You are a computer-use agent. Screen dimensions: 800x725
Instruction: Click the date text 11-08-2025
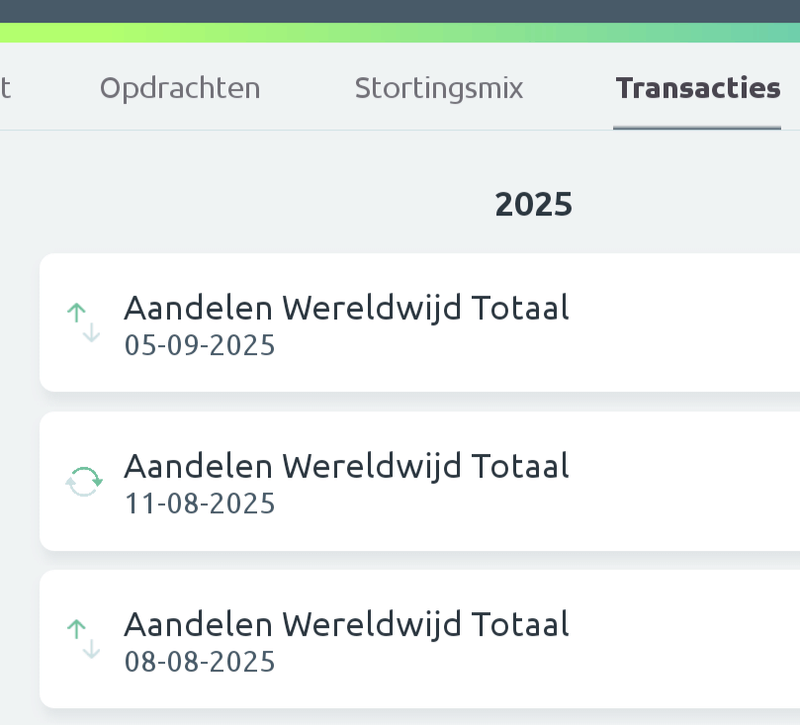coord(200,504)
